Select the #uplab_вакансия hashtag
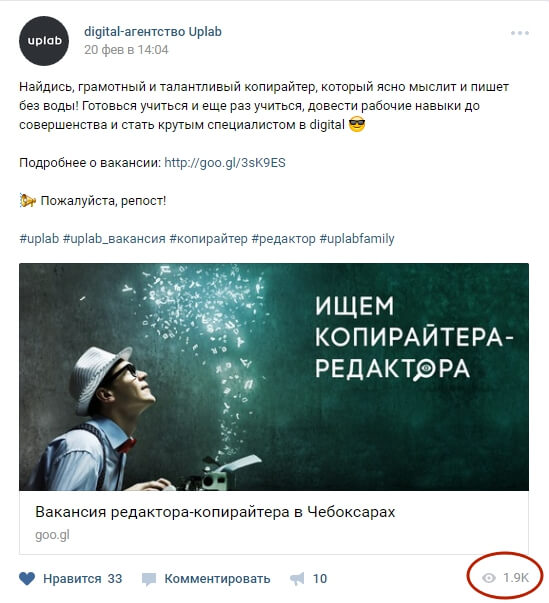This screenshot has height=603, width=549. tap(114, 239)
